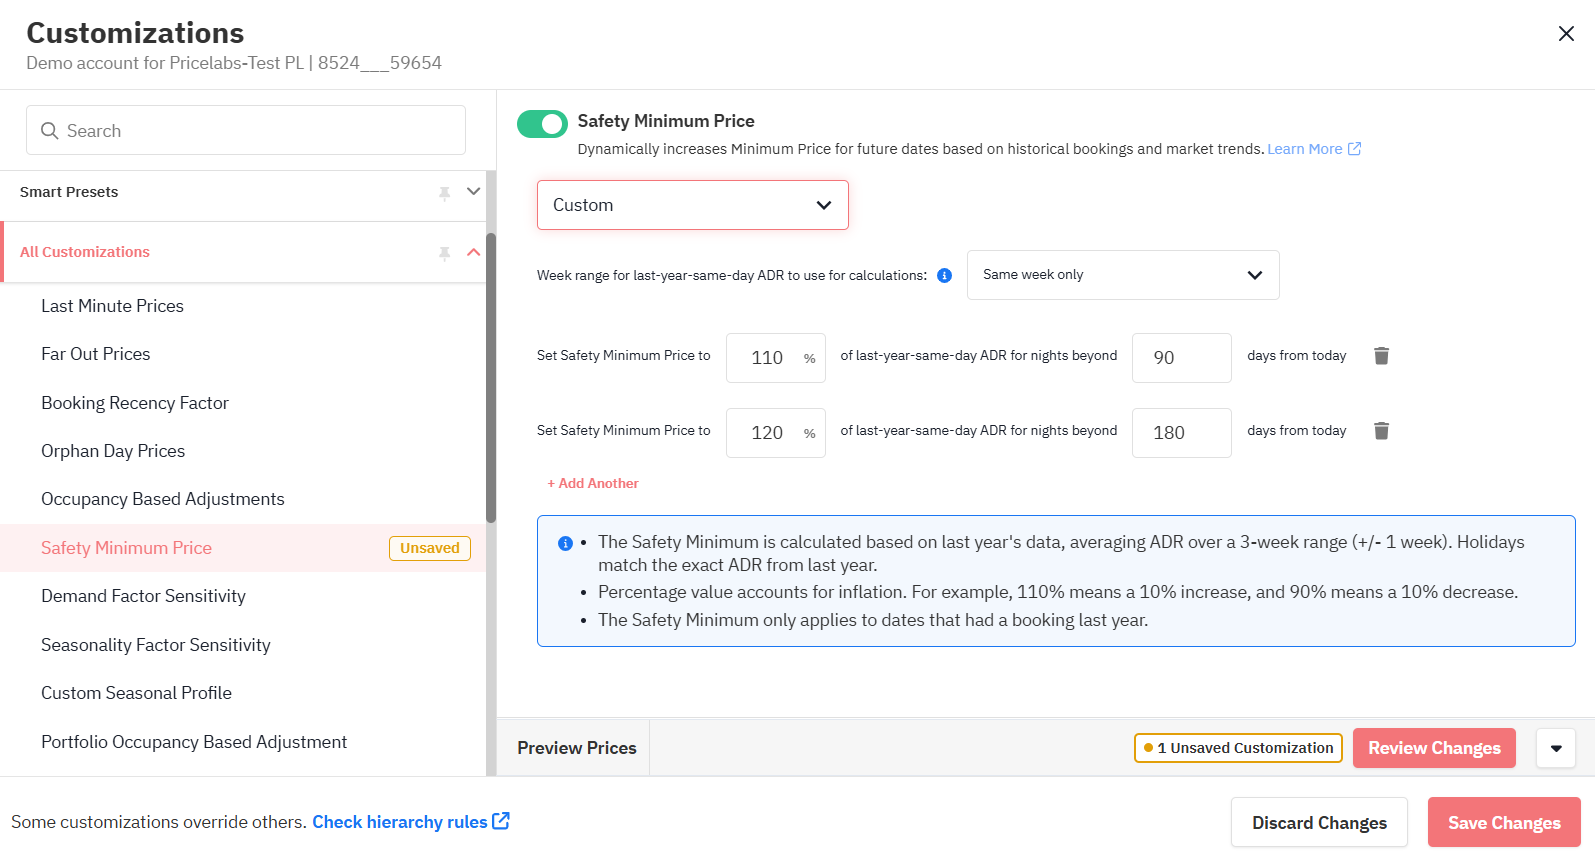Collapse the All Customizations section
The width and height of the screenshot is (1595, 862).
click(x=474, y=252)
